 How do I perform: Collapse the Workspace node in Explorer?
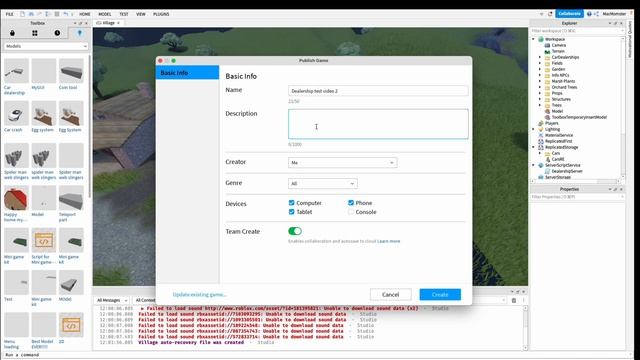(533, 39)
